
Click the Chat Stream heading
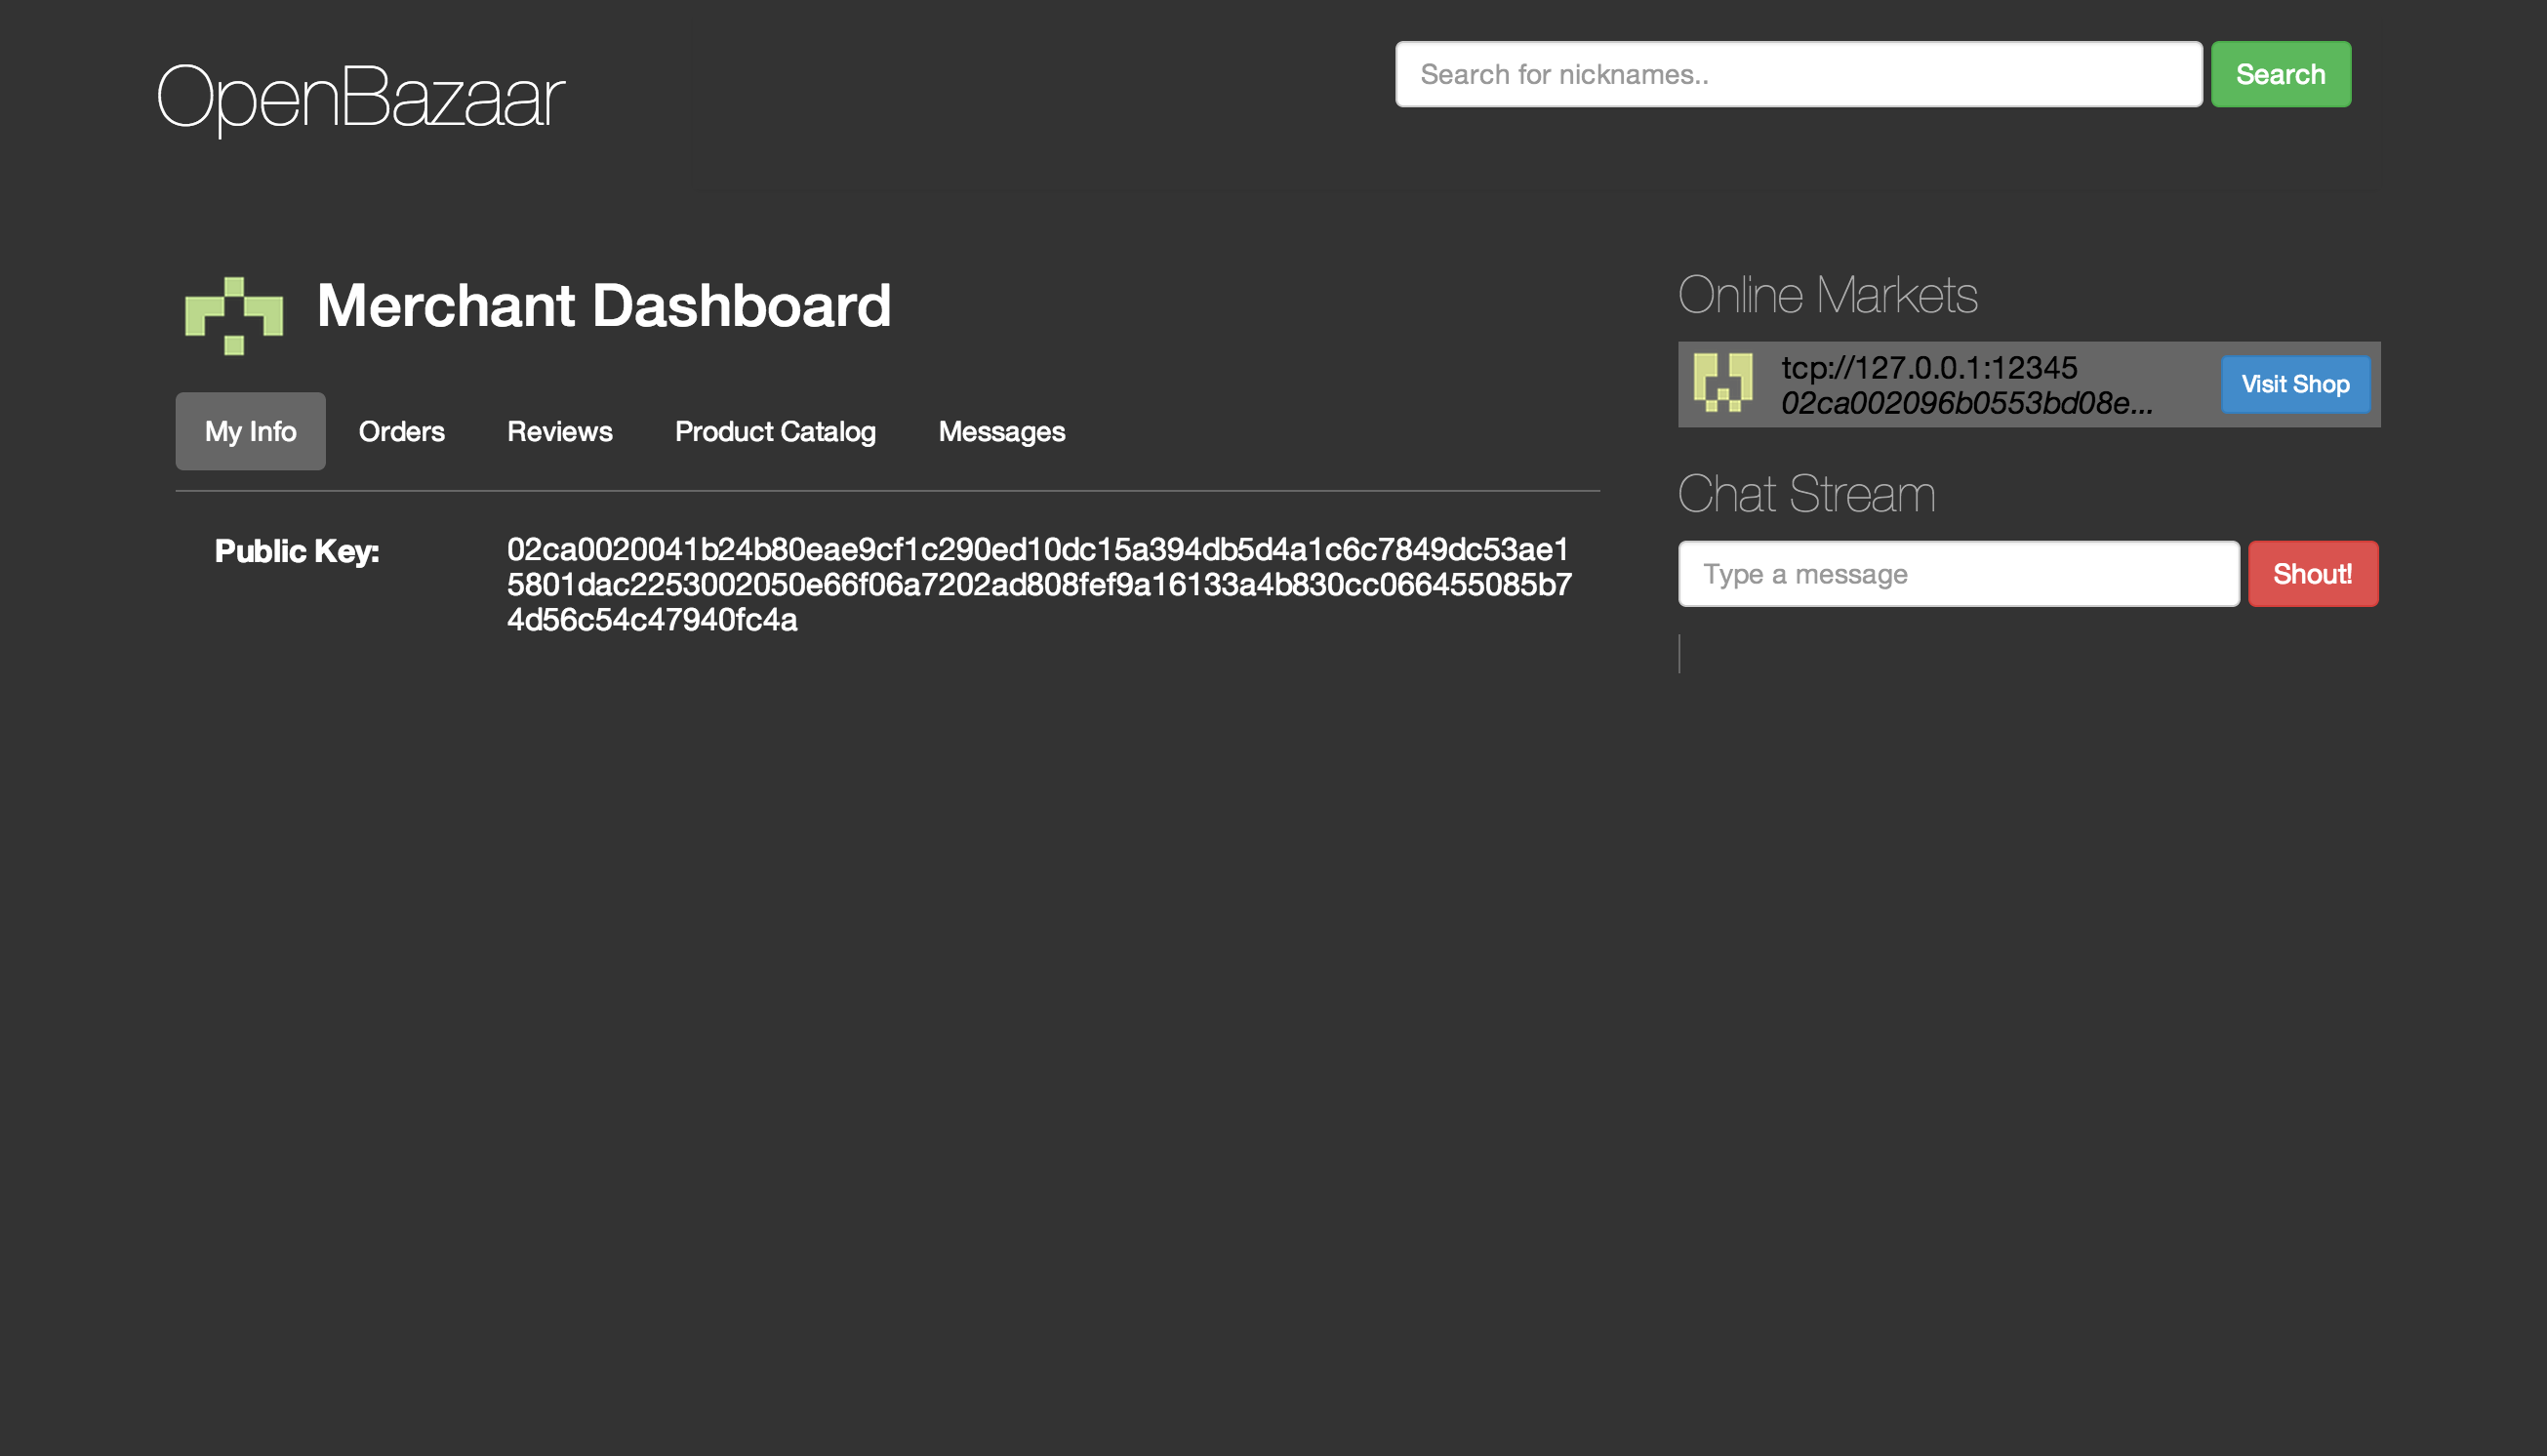(x=1805, y=494)
